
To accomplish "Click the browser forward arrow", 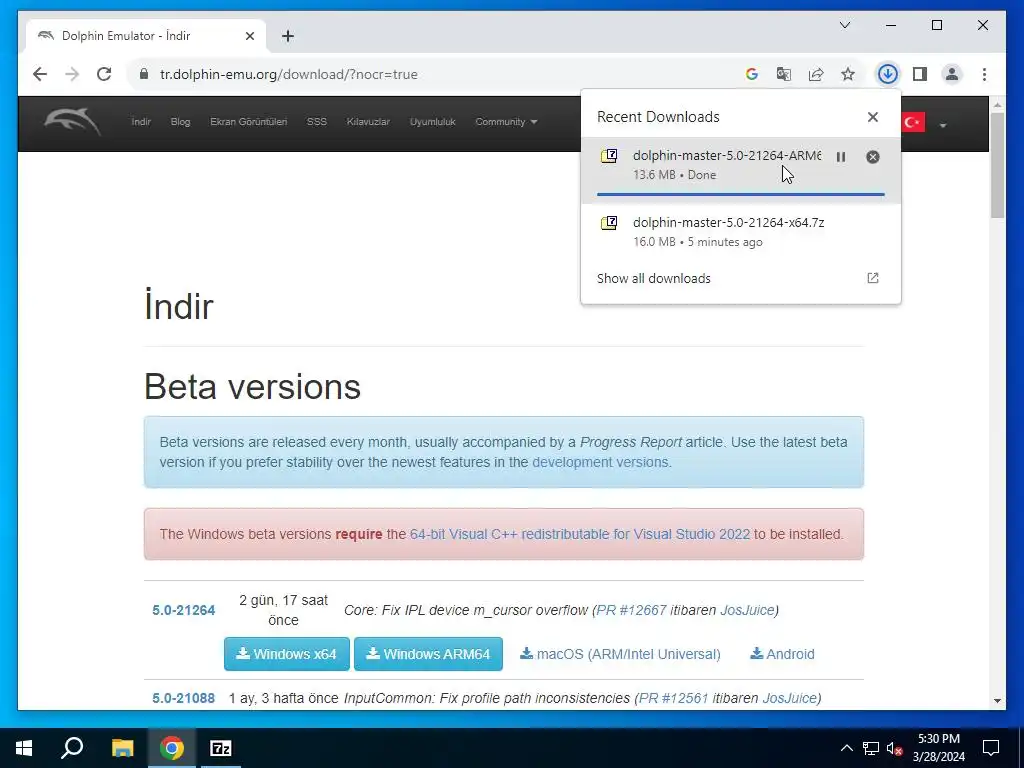I will coord(72,74).
